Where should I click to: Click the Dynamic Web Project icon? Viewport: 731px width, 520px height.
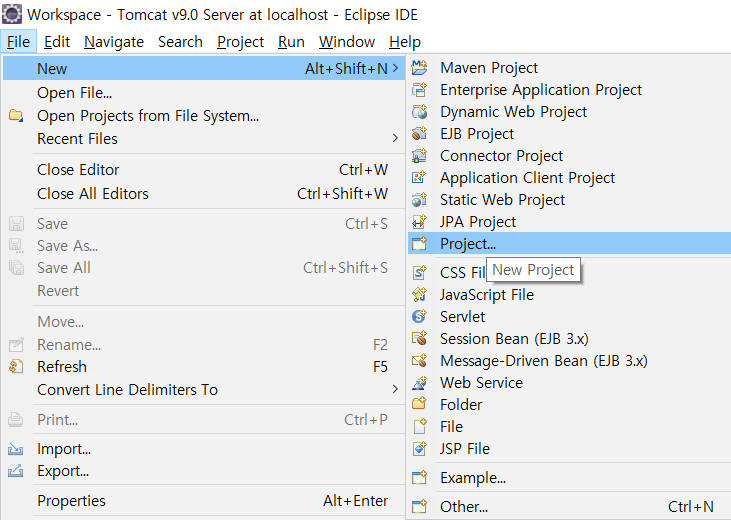(x=419, y=111)
